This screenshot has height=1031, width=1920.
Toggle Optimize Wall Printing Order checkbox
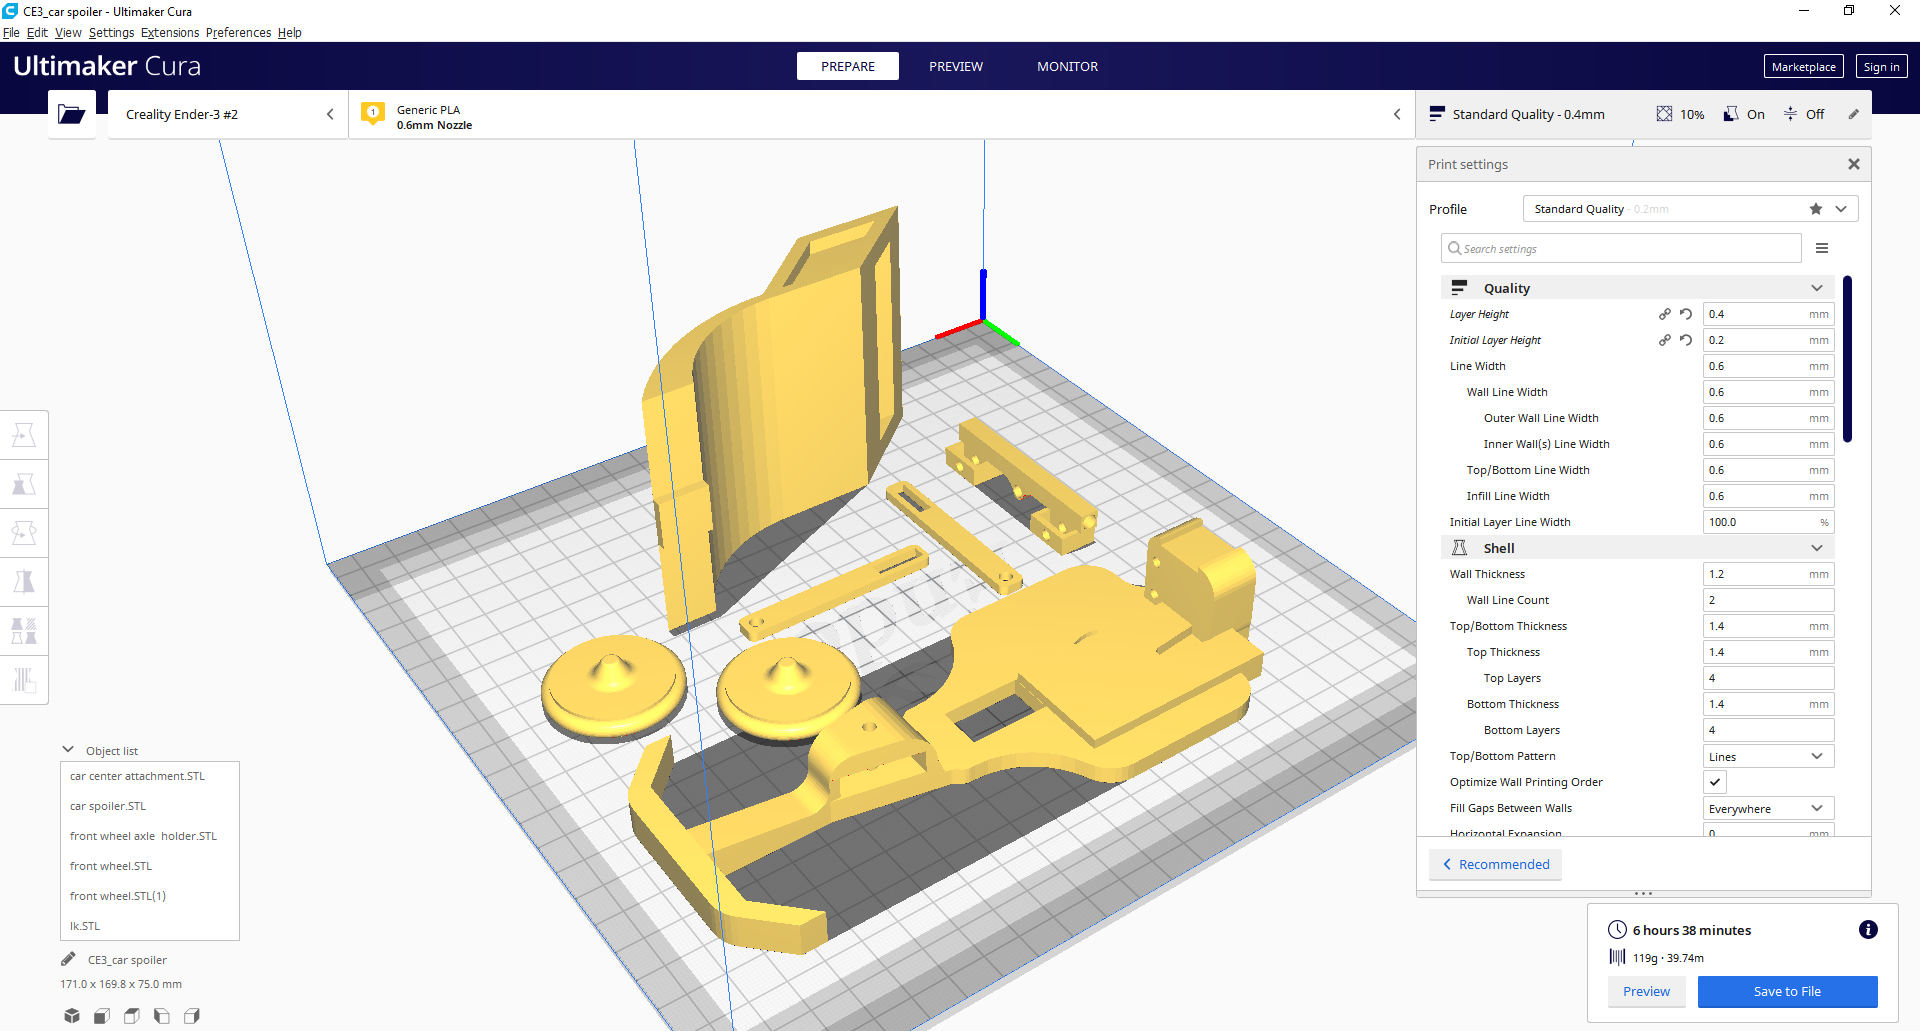pos(1715,782)
